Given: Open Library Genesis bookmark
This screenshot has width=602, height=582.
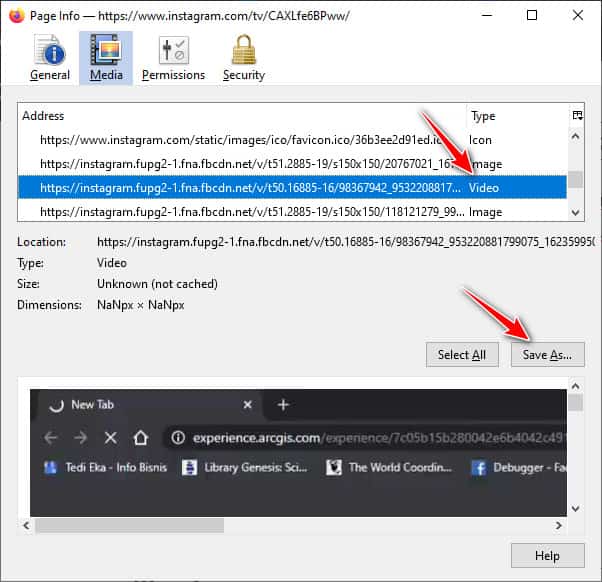Looking at the screenshot, I should click(x=245, y=467).
